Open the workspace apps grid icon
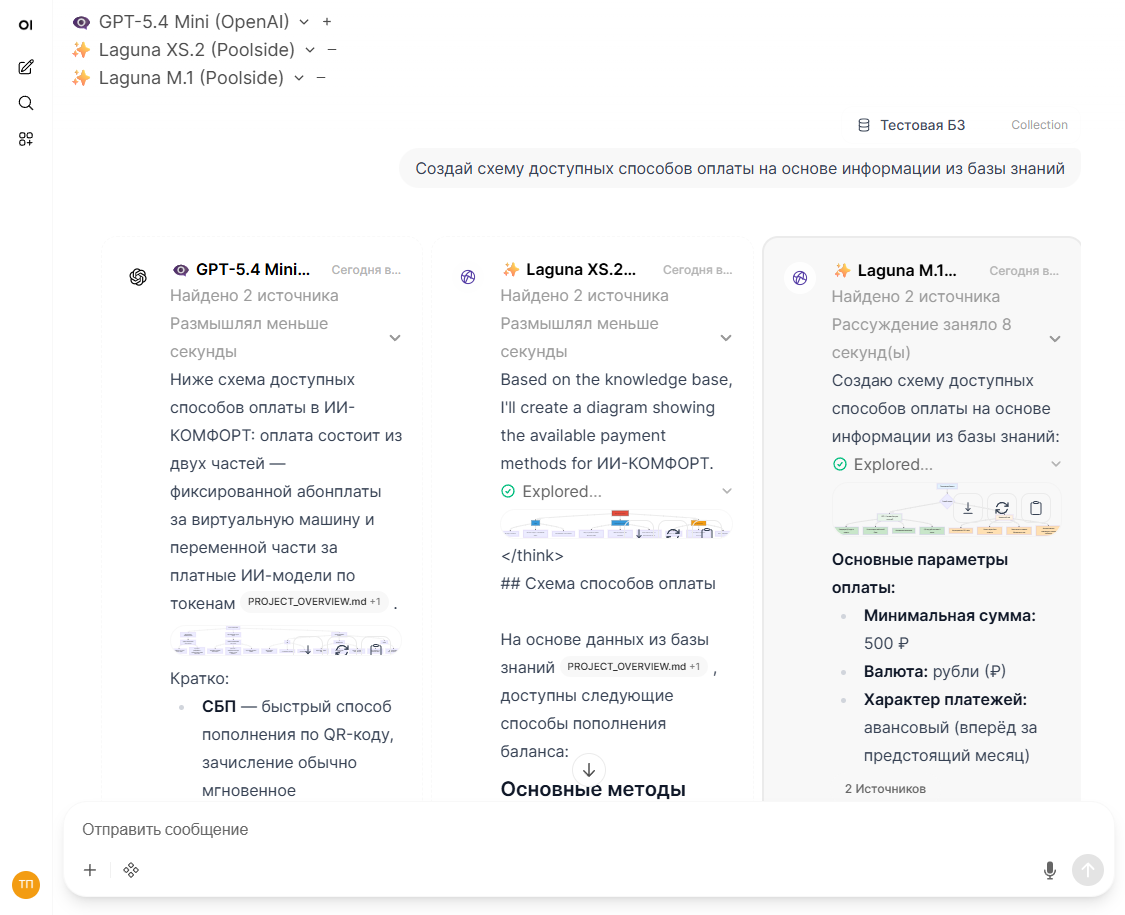Viewport: 1125px width, 915px height. (x=26, y=139)
